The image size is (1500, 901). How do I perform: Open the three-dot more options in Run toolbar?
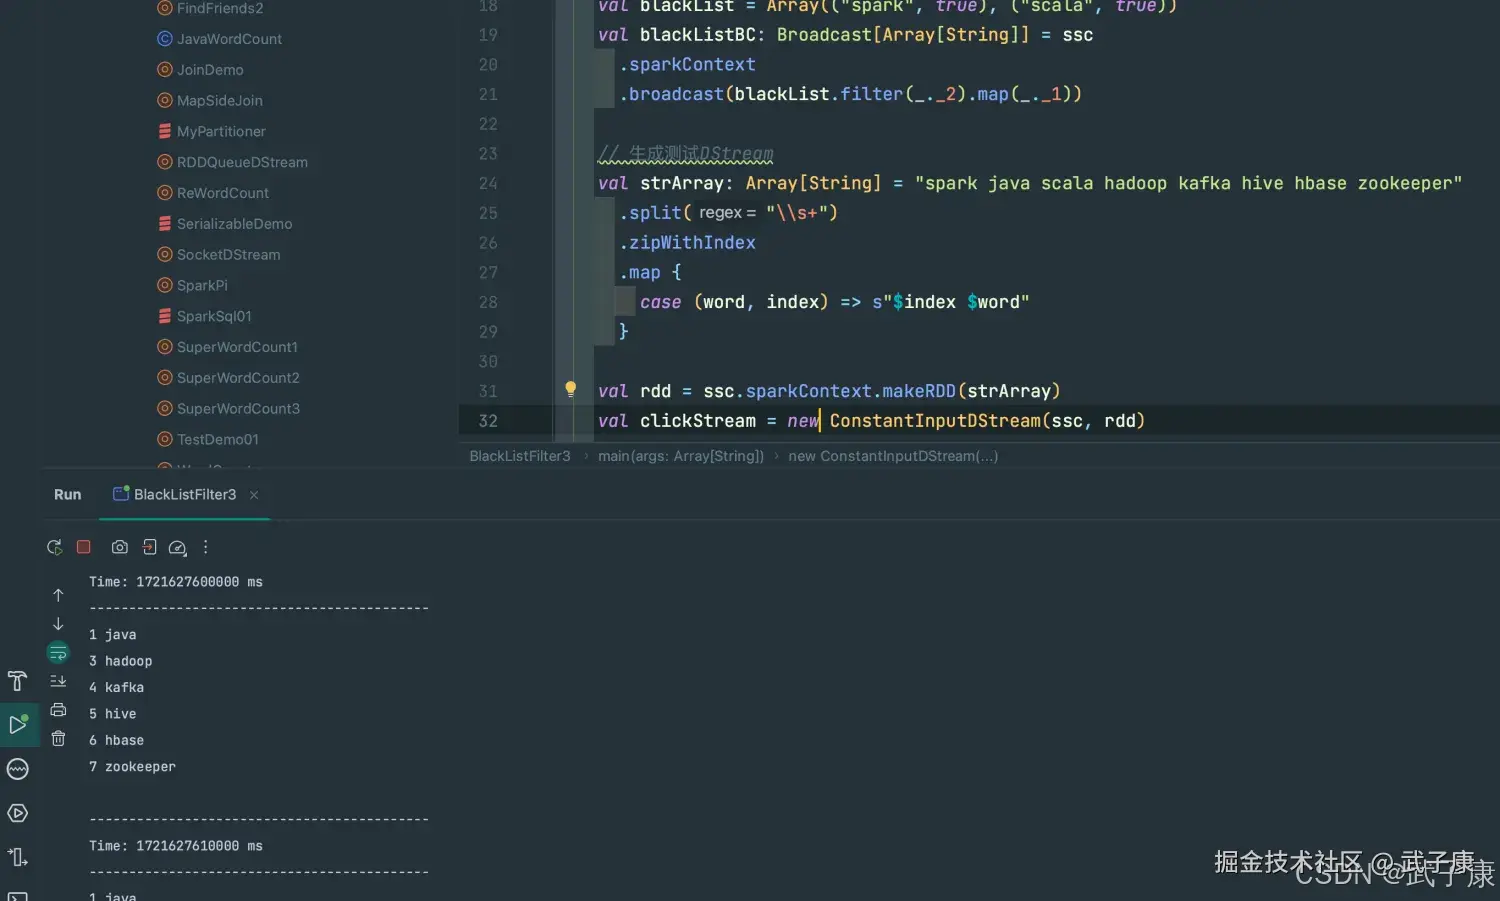click(206, 547)
